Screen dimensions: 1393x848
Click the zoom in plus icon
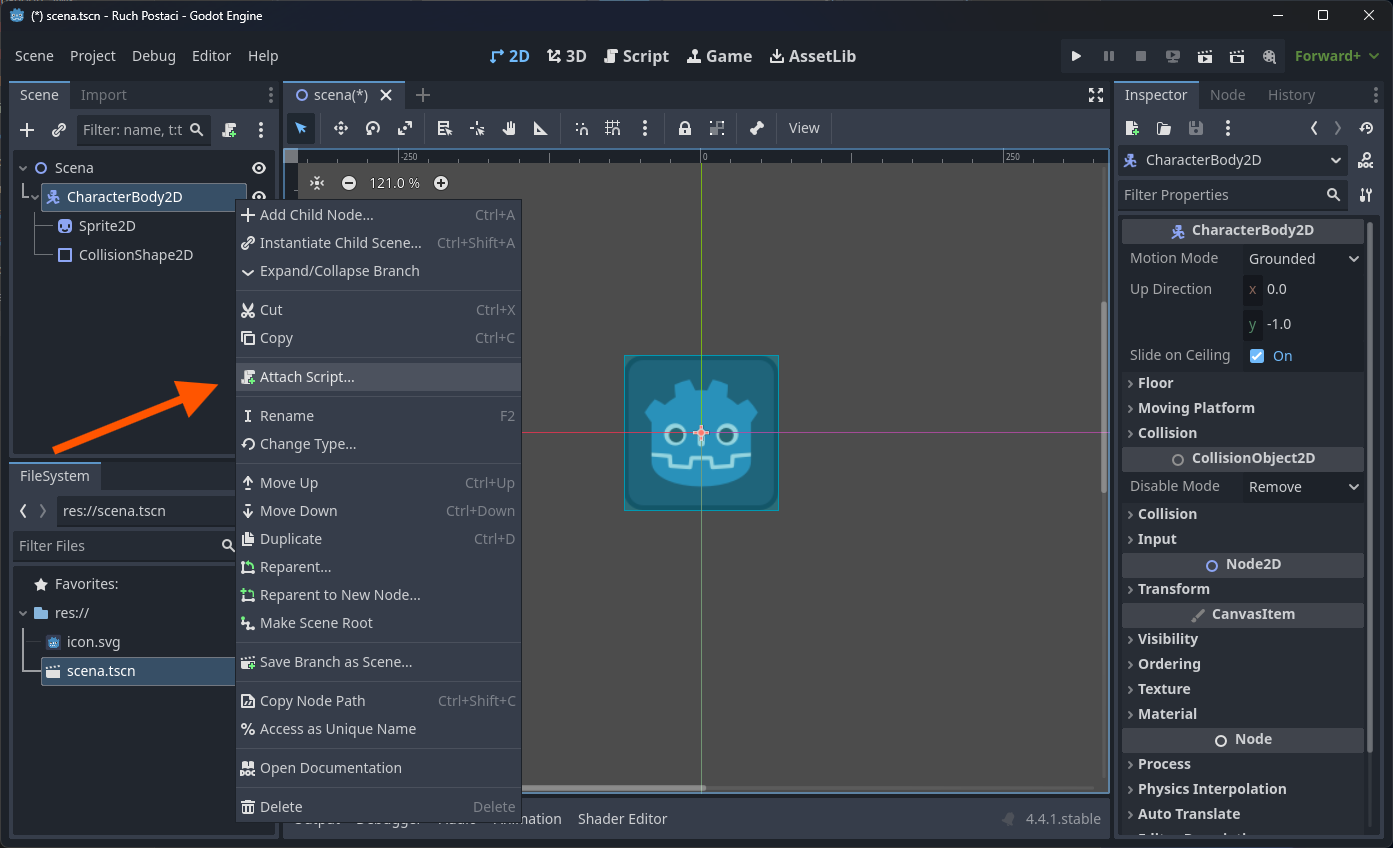tap(441, 183)
